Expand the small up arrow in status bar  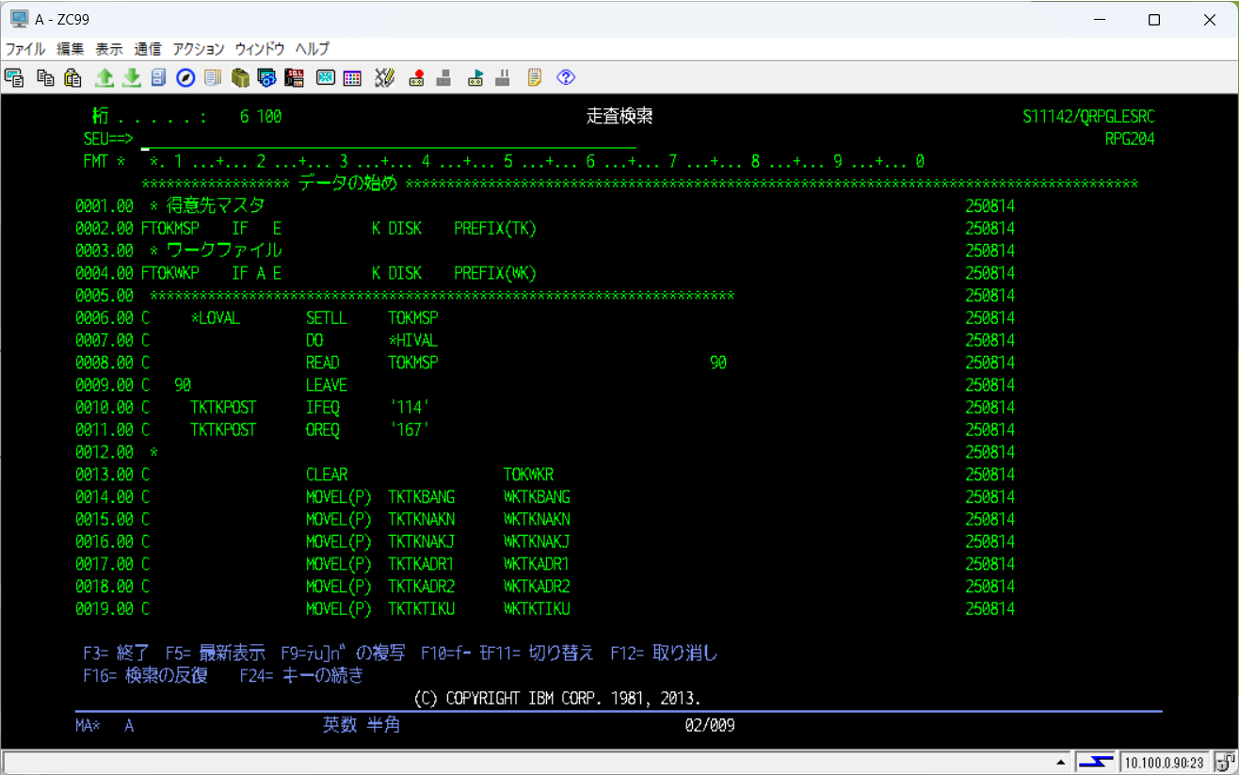(1061, 763)
